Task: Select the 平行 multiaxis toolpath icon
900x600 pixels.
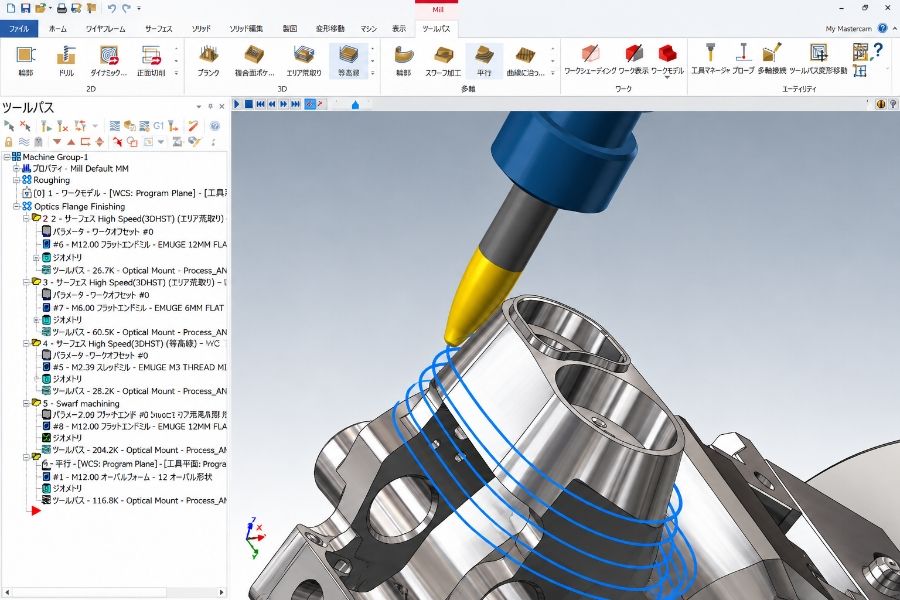Action: pos(484,60)
